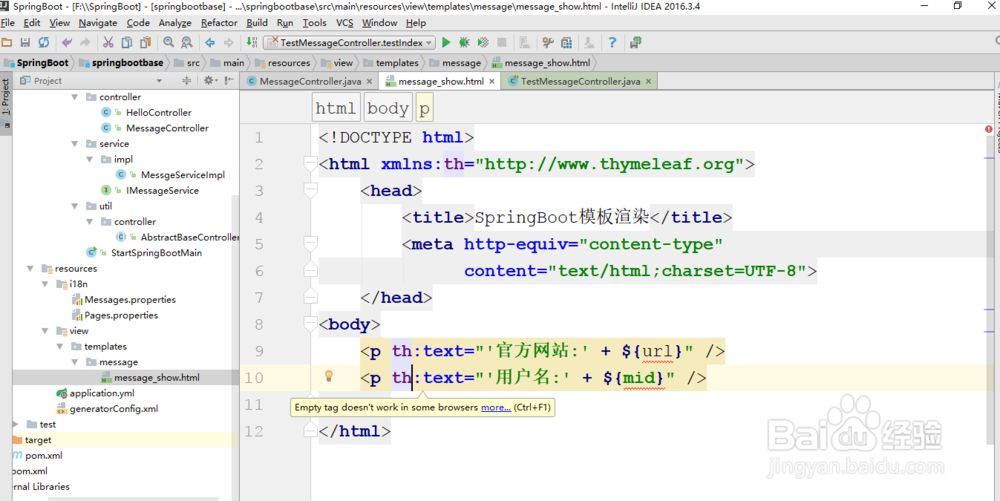The image size is (1000, 501).
Task: Open the run configuration dropdown TestMessageController.testIndex
Action: [x=349, y=43]
